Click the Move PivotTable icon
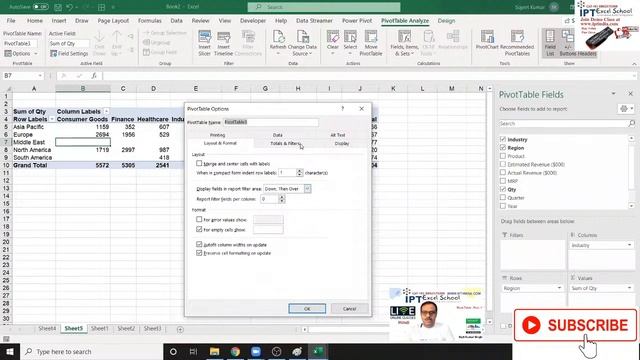The height and width of the screenshot is (360, 640). tap(371, 42)
